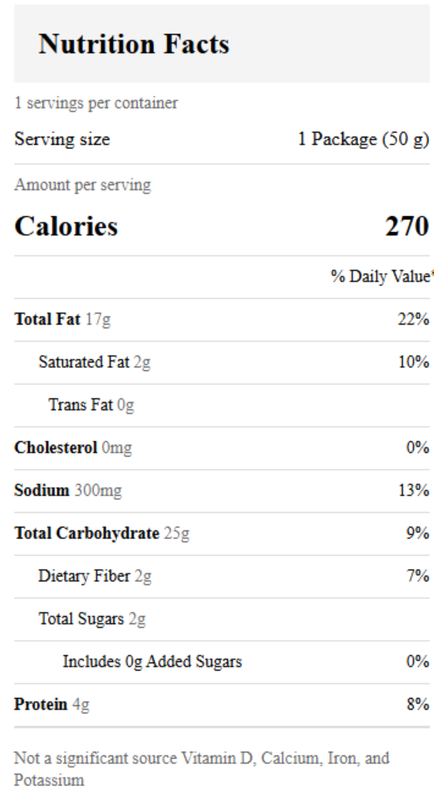Click the 270 calories value
The image size is (434, 800).
pos(407,226)
